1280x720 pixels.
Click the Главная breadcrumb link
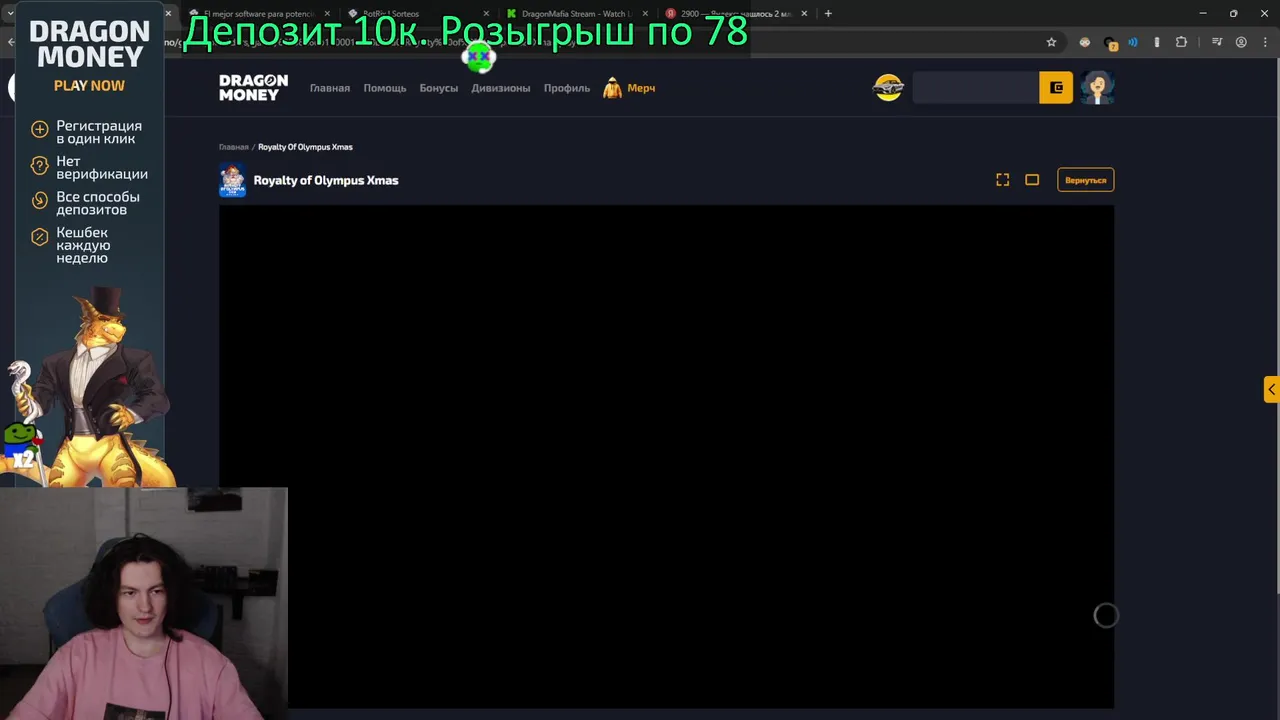[x=233, y=147]
